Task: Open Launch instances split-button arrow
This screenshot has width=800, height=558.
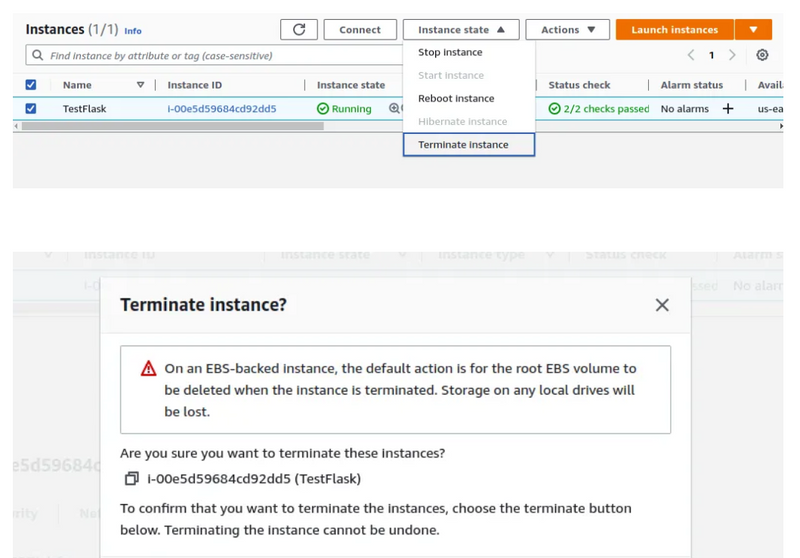Action: (x=753, y=30)
